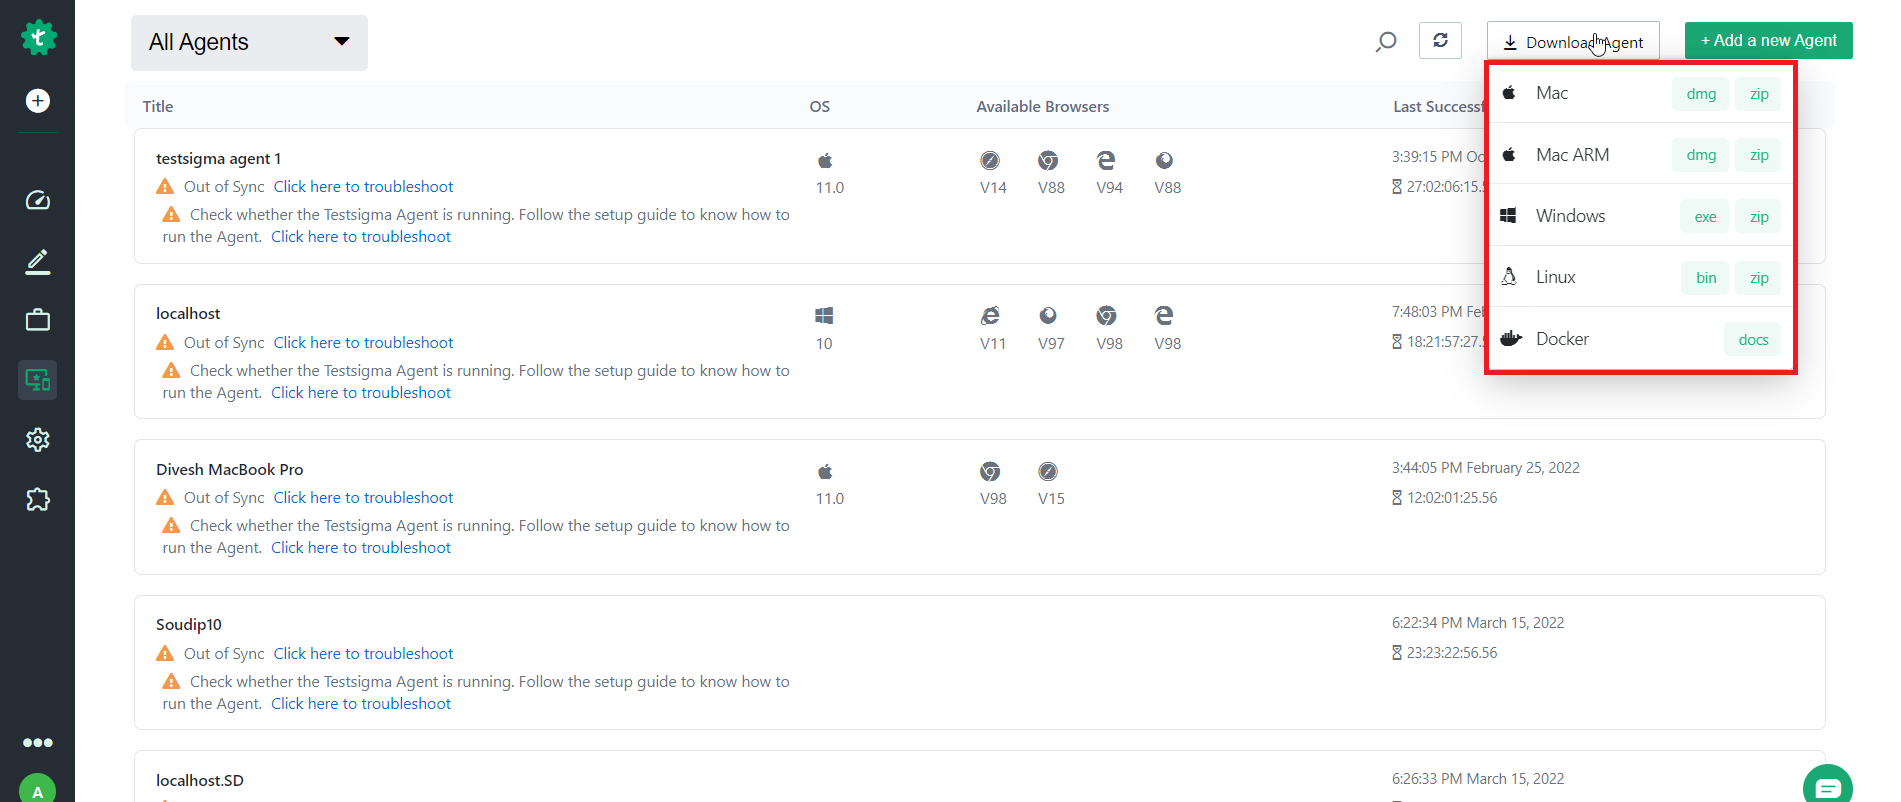Viewport: 1901px width, 802px height.
Task: Open the chat support bubble icon
Action: coord(1828,786)
